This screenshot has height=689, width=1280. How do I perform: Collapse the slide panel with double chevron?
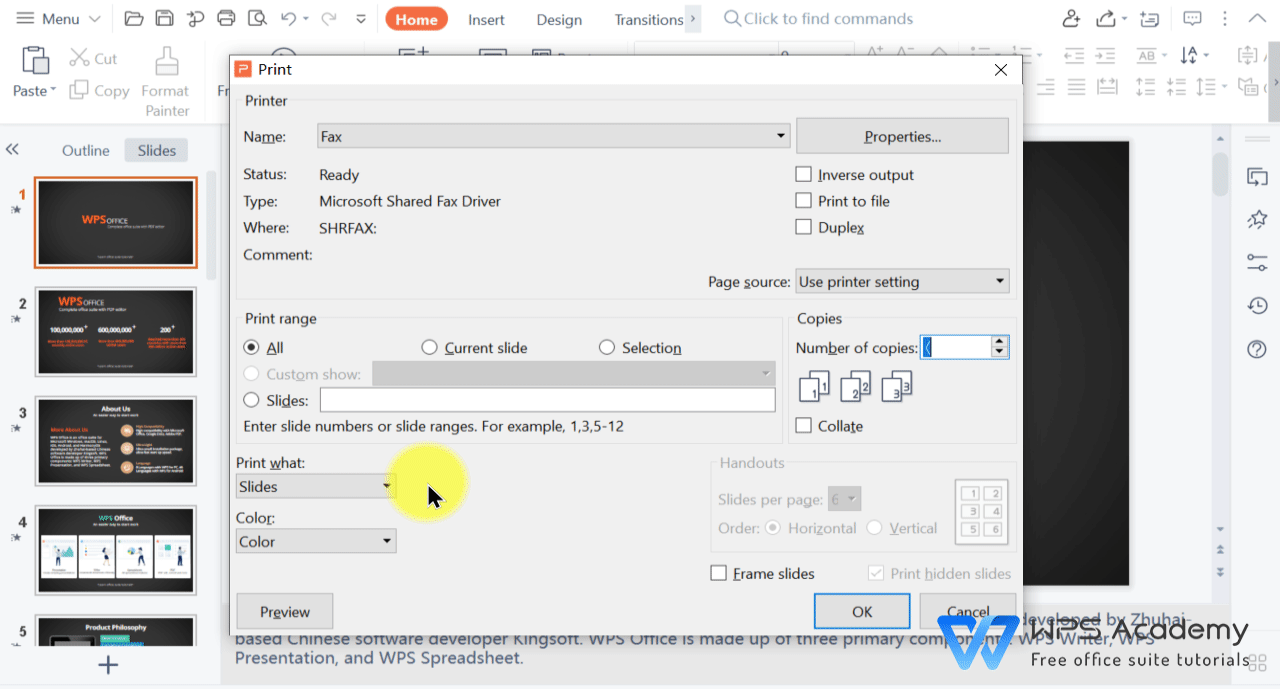12,149
